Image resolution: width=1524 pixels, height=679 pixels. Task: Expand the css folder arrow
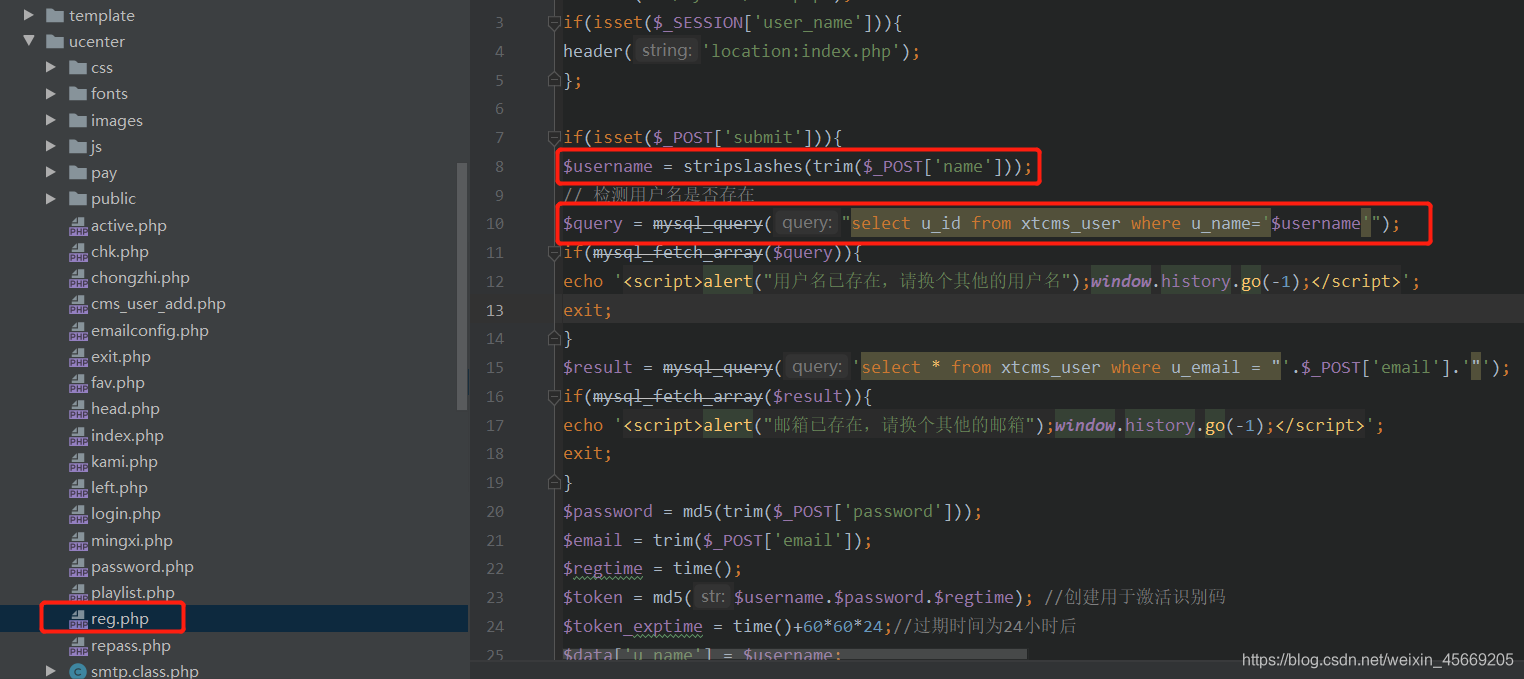click(x=51, y=68)
